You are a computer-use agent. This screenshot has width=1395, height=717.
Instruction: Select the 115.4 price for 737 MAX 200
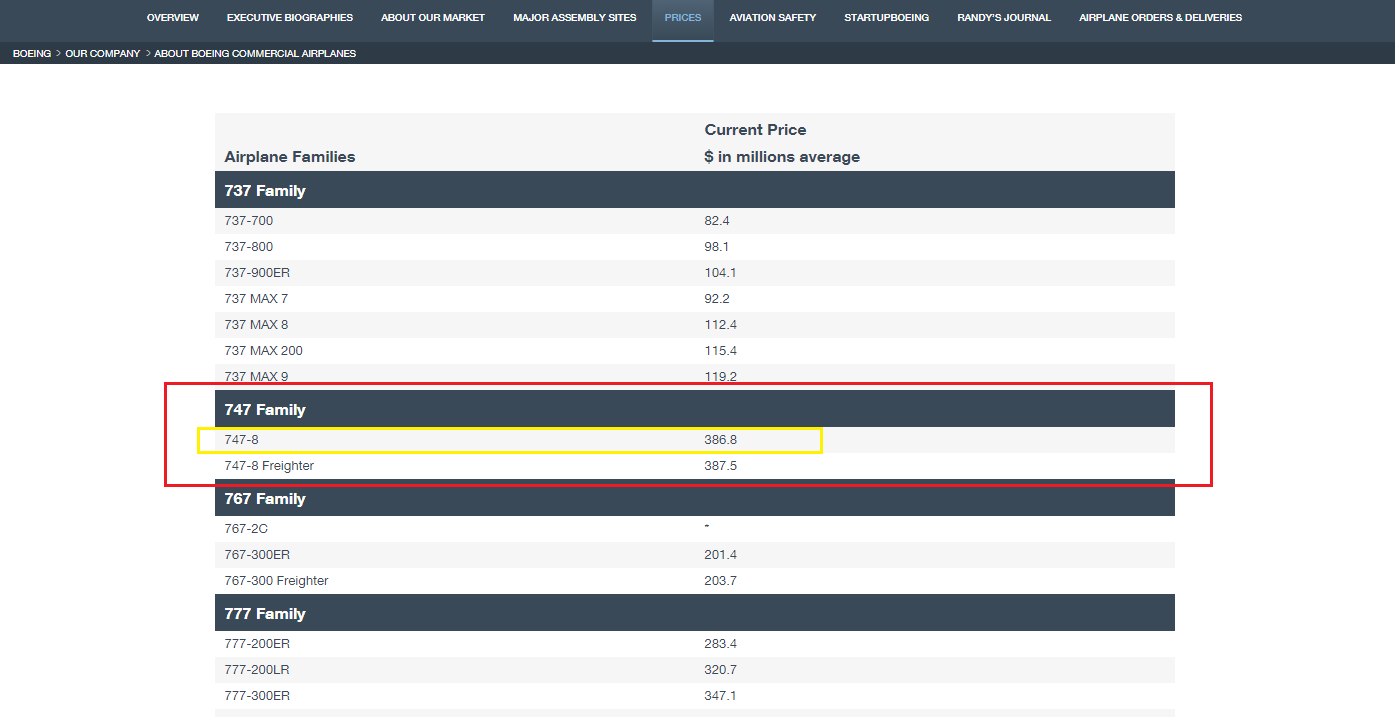721,351
